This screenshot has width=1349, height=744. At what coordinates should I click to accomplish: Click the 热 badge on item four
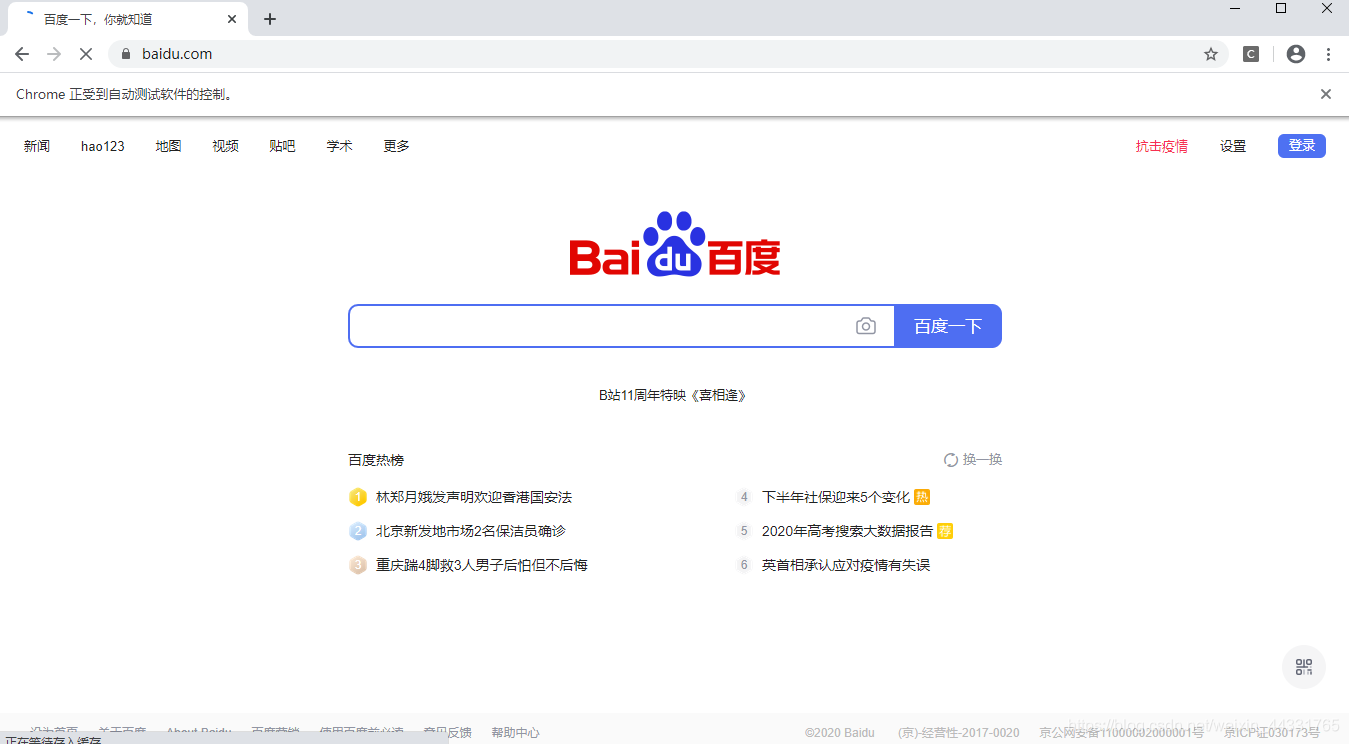click(922, 497)
